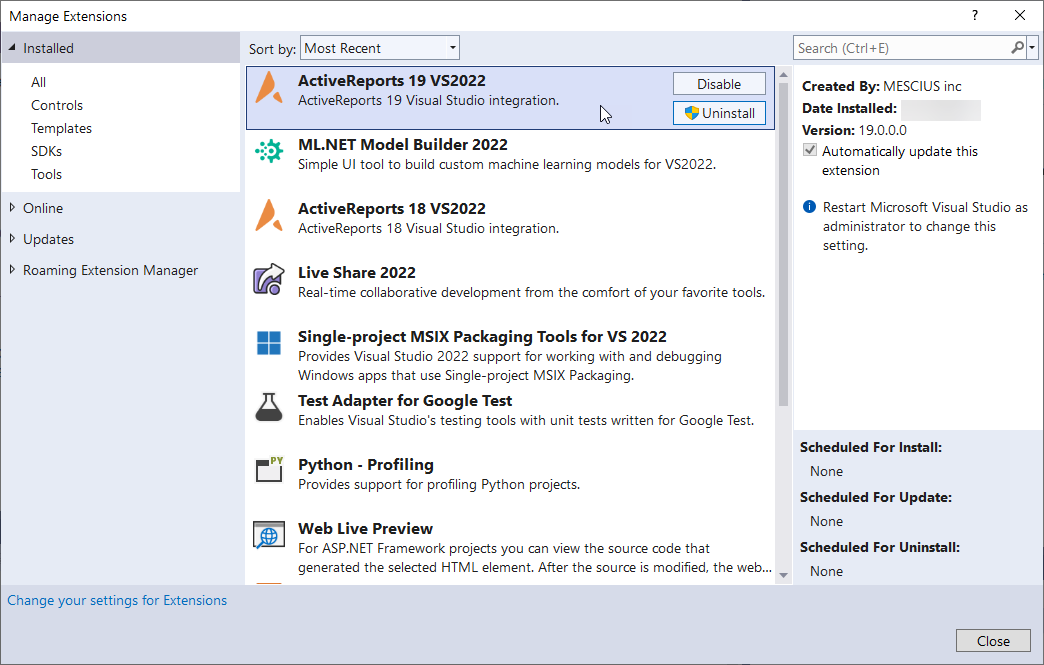1044x665 pixels.
Task: Open the help question mark button
Action: point(975,15)
